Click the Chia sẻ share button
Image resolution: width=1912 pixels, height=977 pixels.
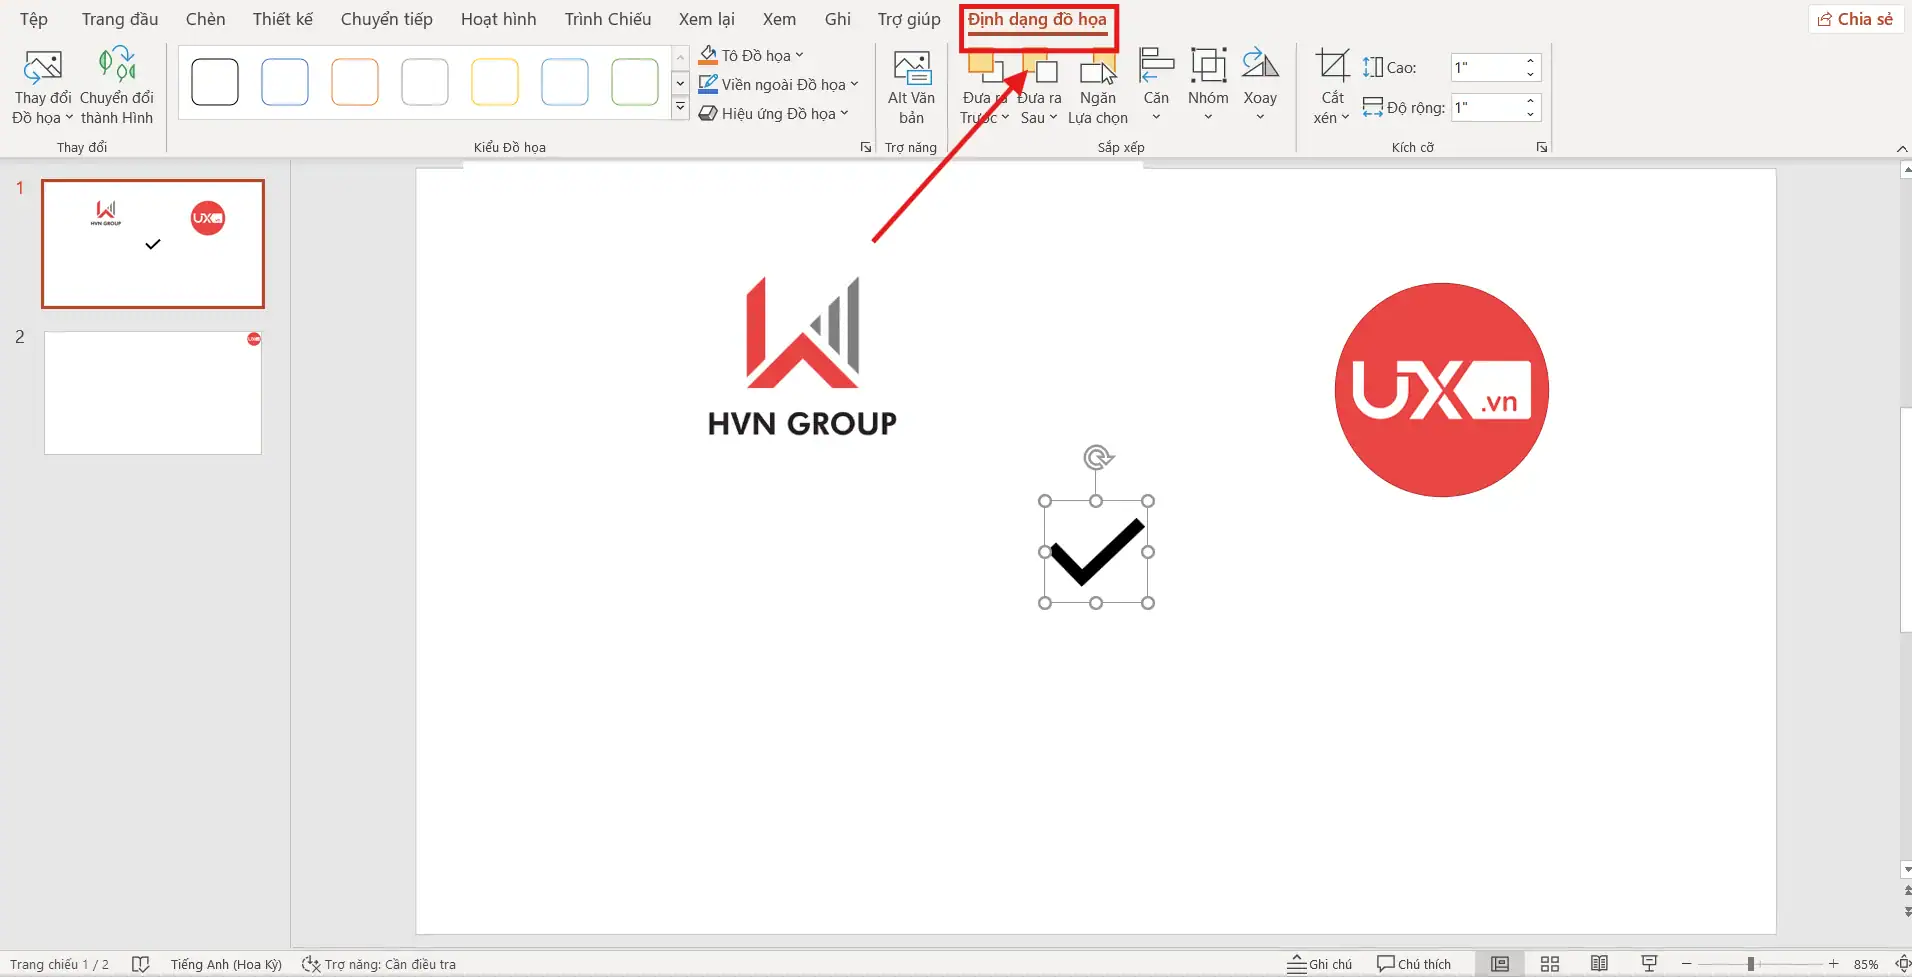coord(1855,19)
